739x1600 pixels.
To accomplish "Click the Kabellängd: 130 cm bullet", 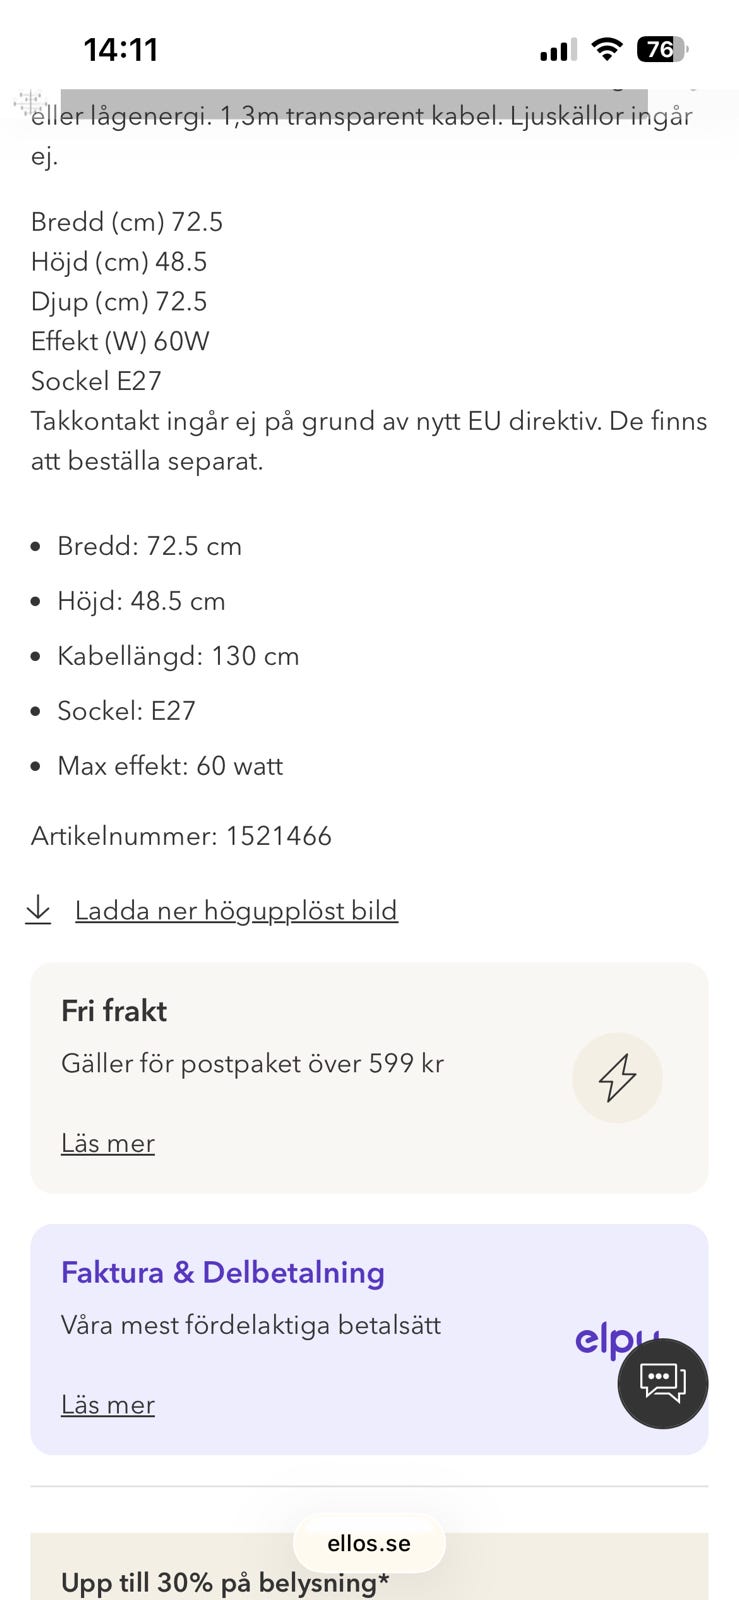I will [178, 655].
